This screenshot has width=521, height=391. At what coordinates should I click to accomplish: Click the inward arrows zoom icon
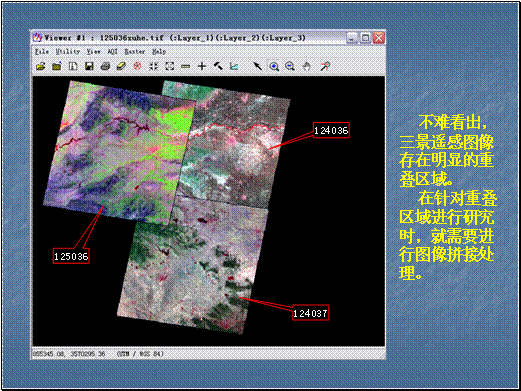153,66
